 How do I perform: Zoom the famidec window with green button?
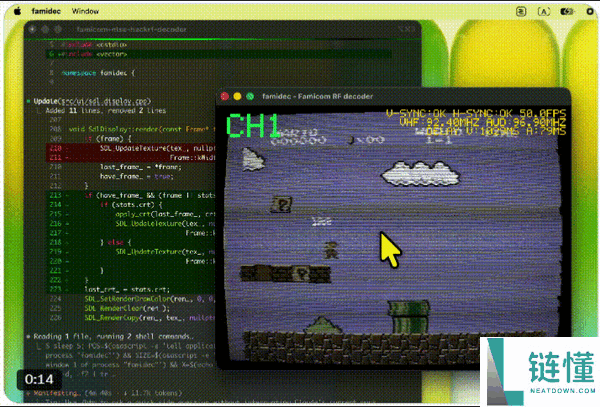pos(250,96)
